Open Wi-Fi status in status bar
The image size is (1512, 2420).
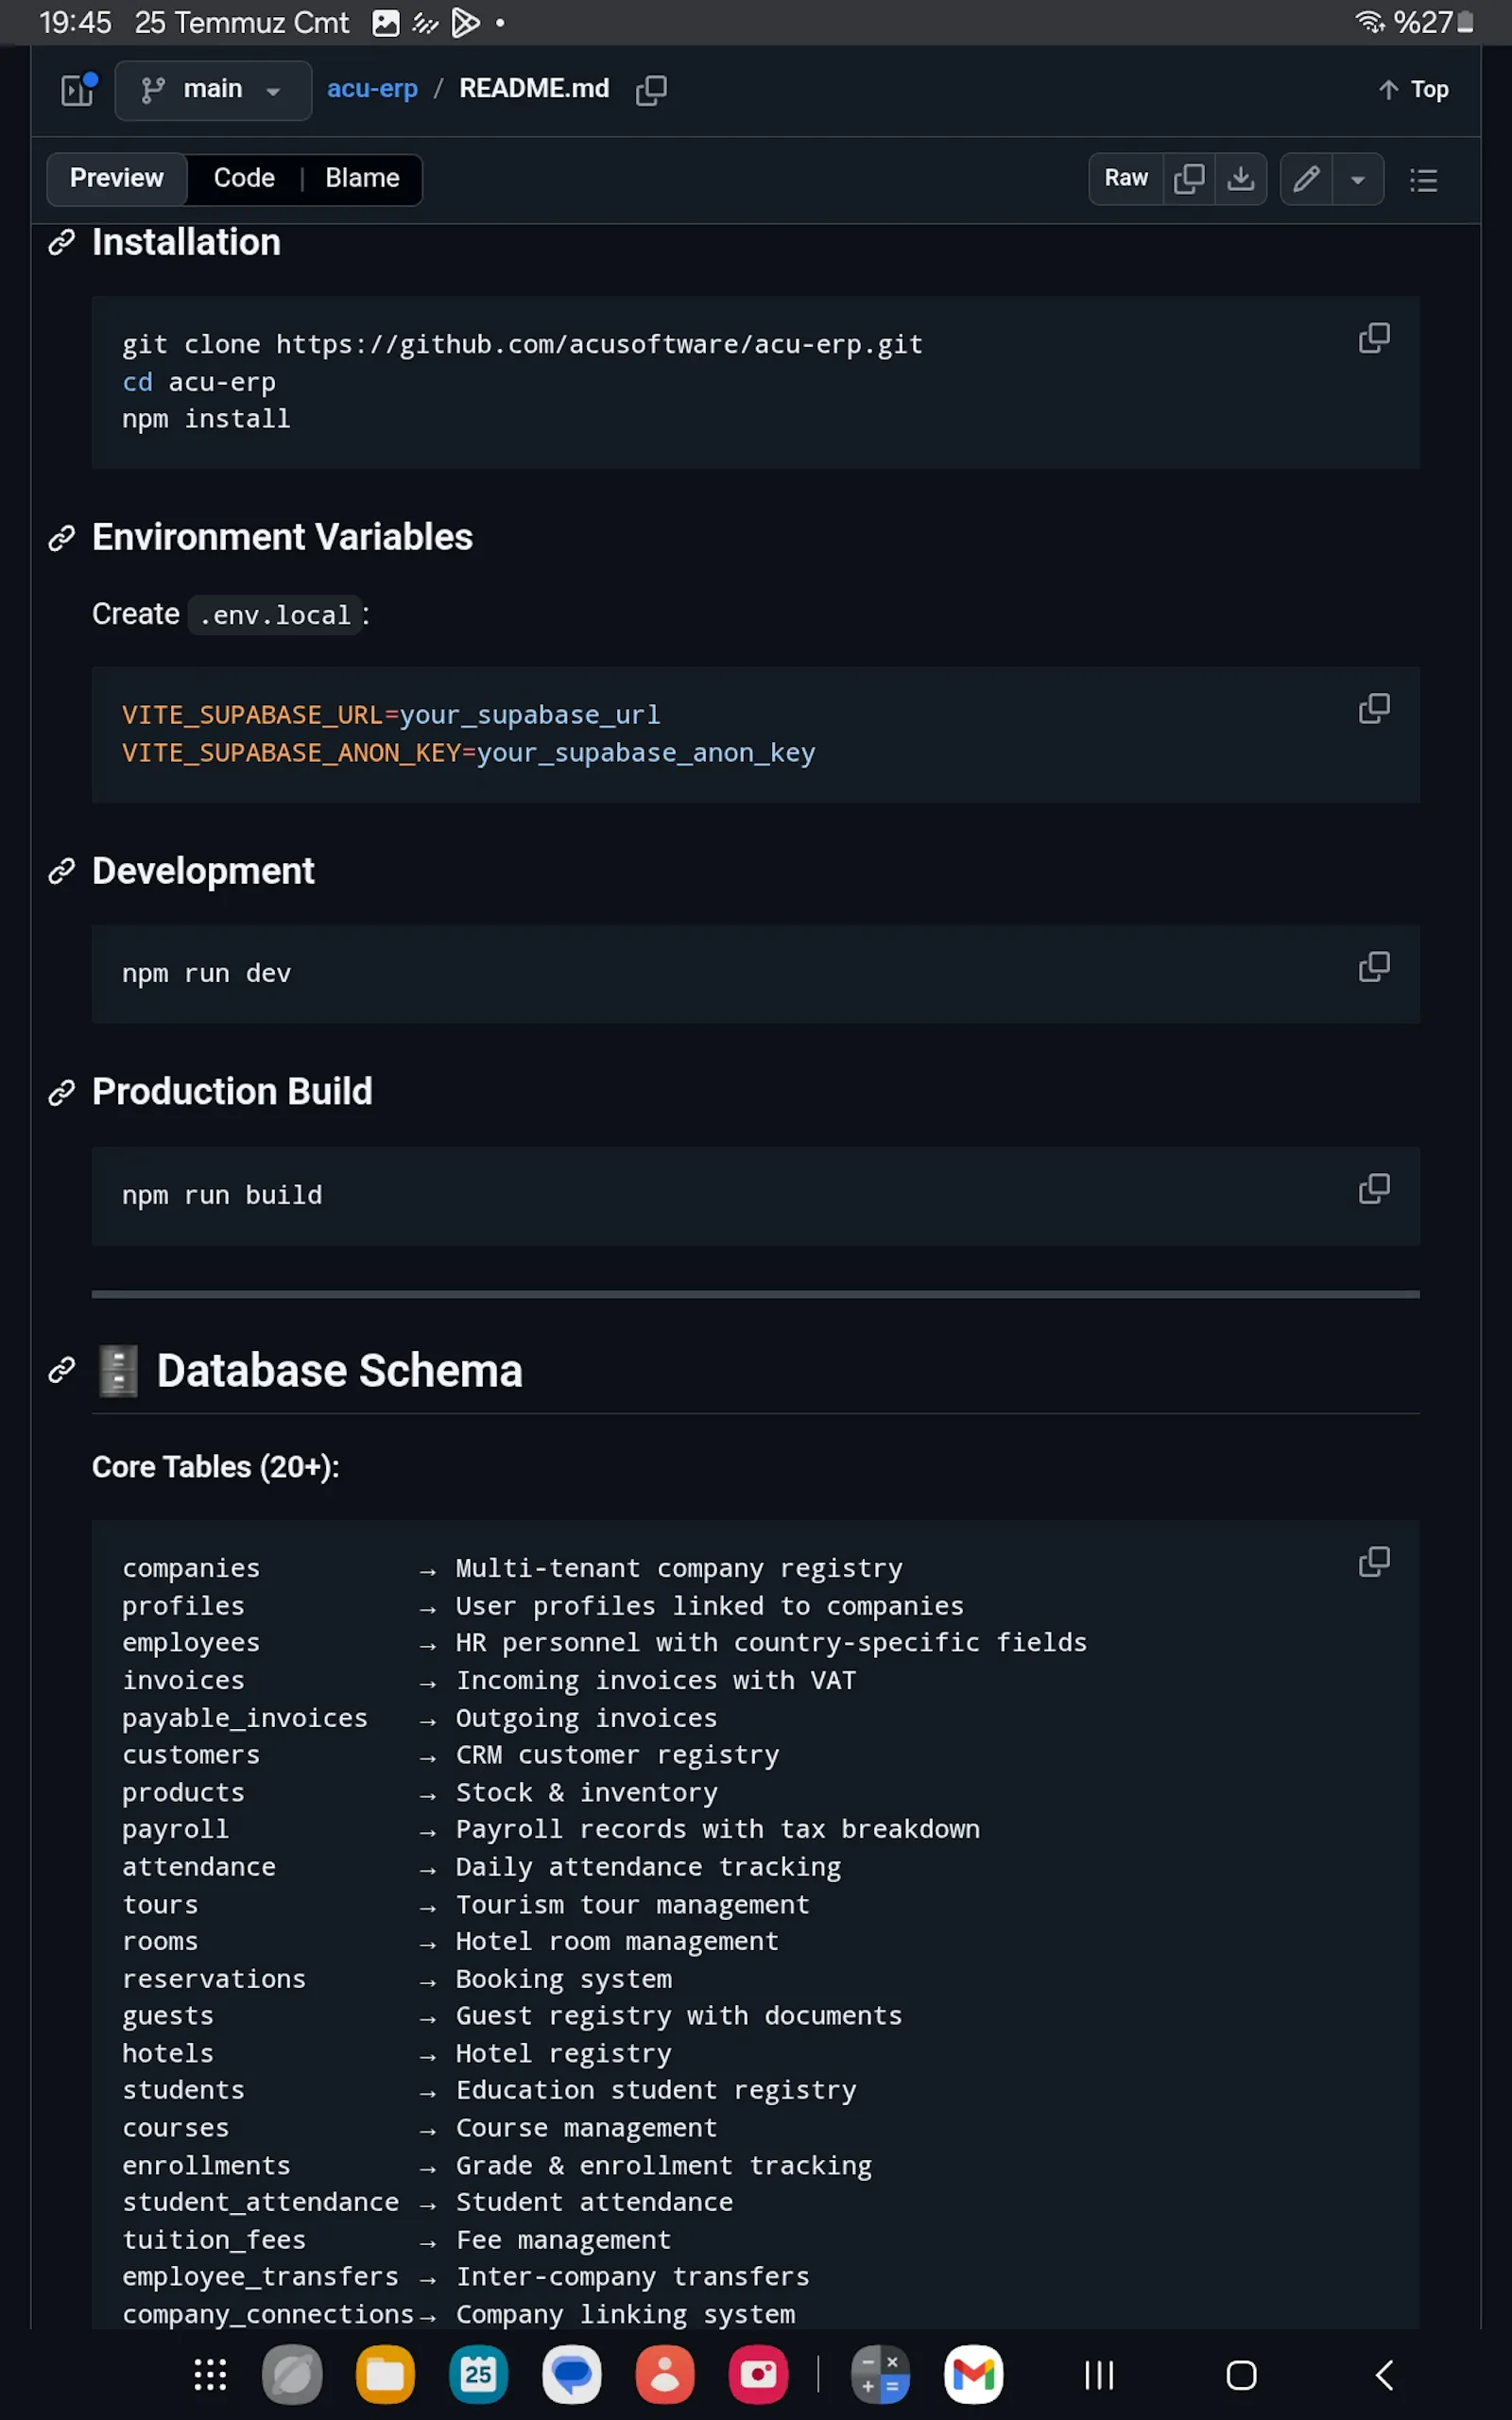click(1369, 22)
